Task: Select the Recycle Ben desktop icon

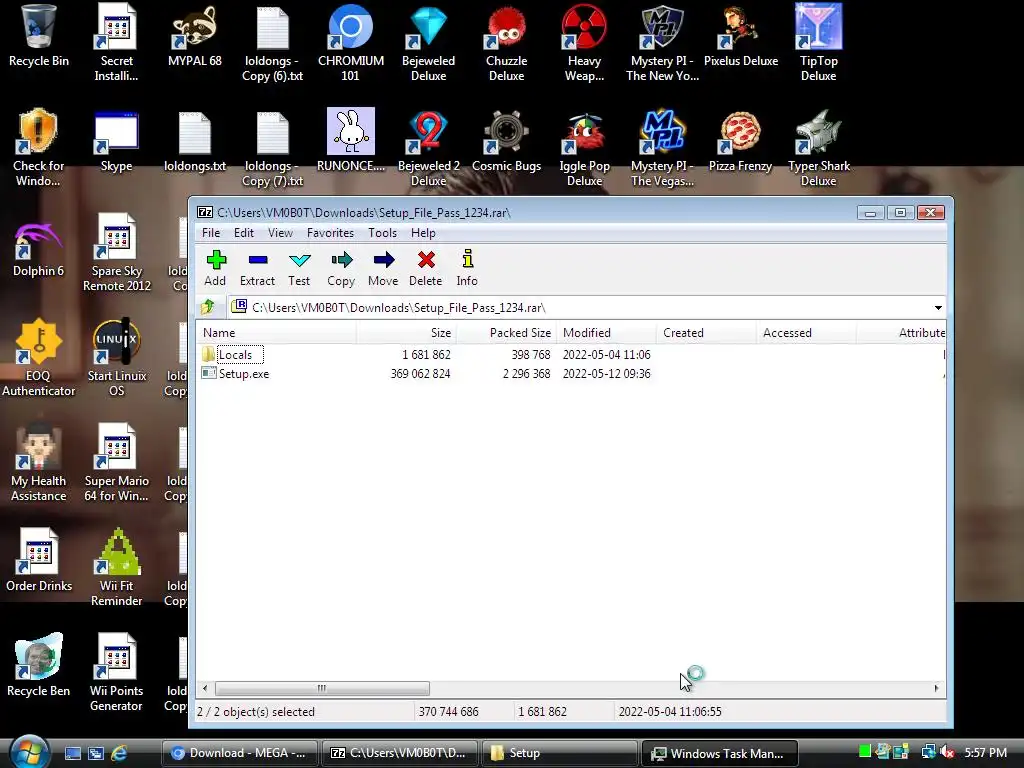Action: (39, 666)
